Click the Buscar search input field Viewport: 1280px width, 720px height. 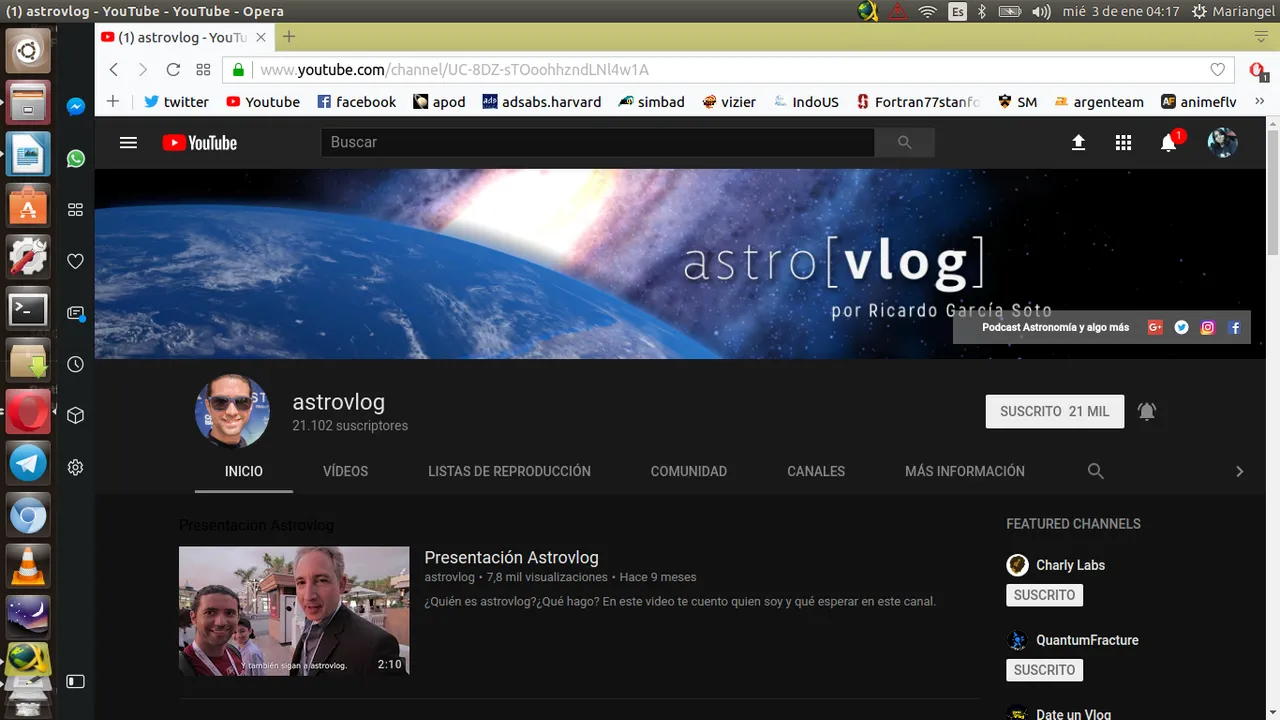598,143
